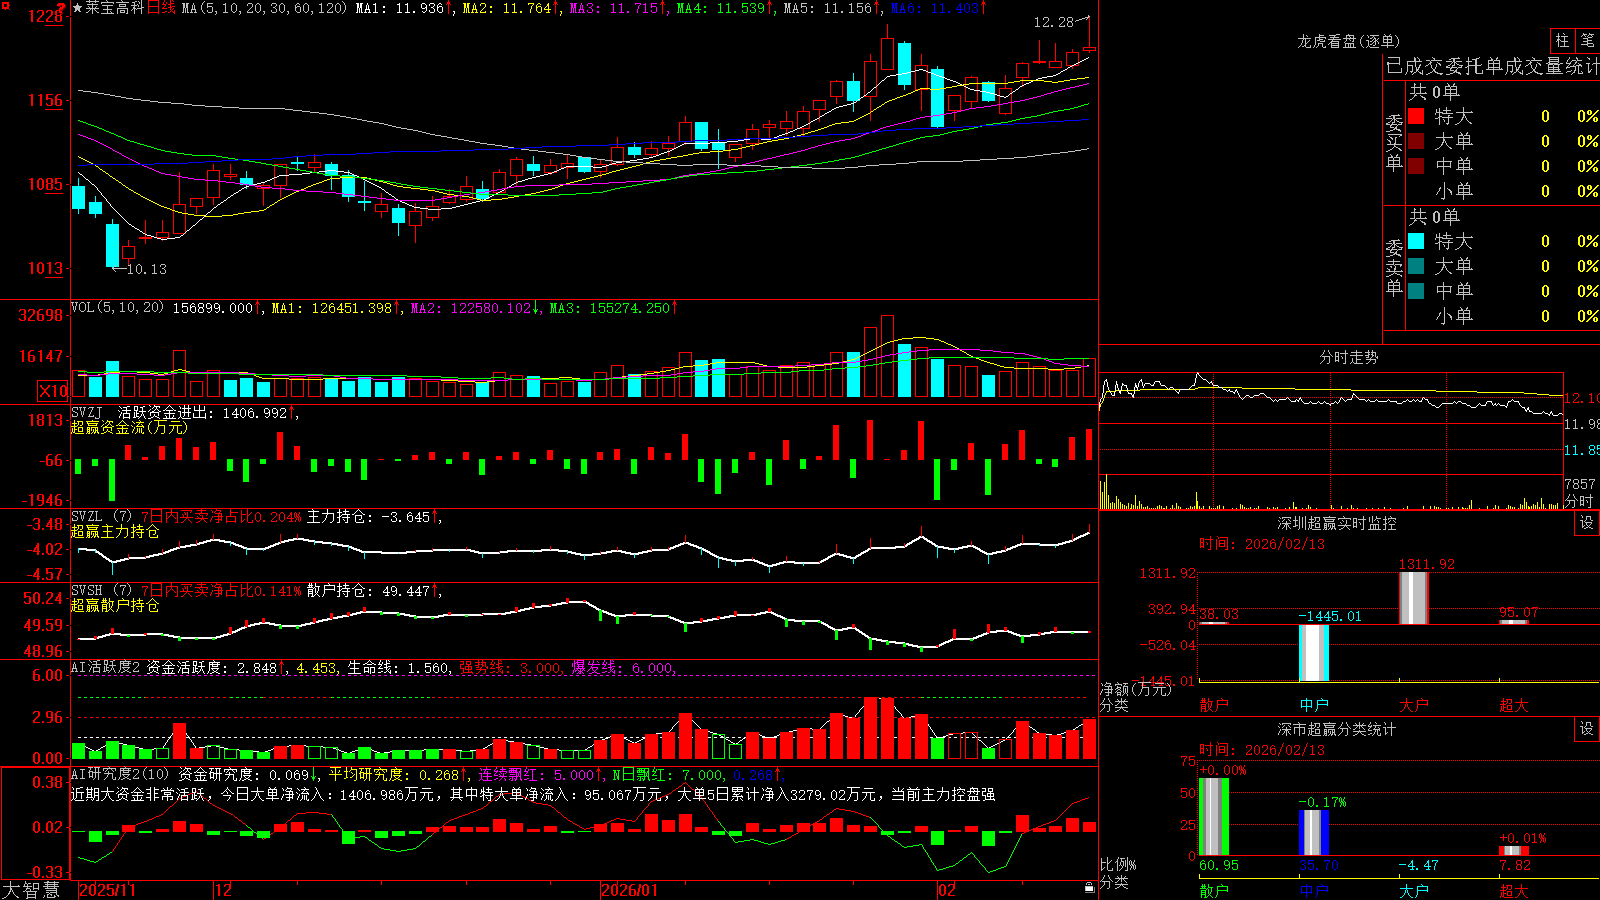1600x900 pixels.
Task: Switch to 笔 (tick) view in 龙虎看盘
Action: point(1587,41)
